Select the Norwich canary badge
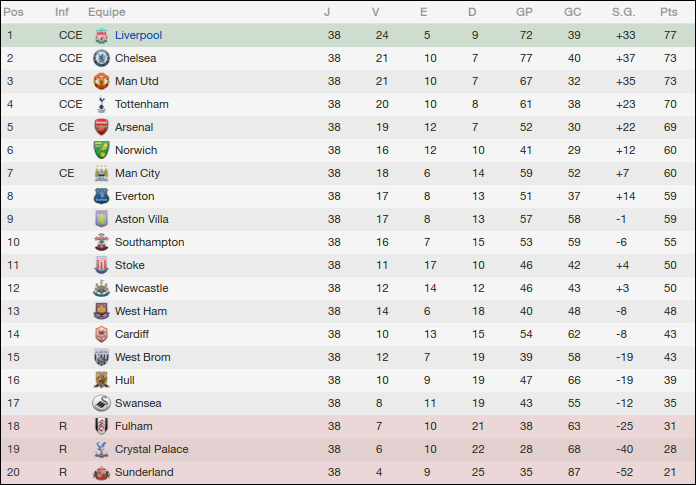 pyautogui.click(x=100, y=150)
